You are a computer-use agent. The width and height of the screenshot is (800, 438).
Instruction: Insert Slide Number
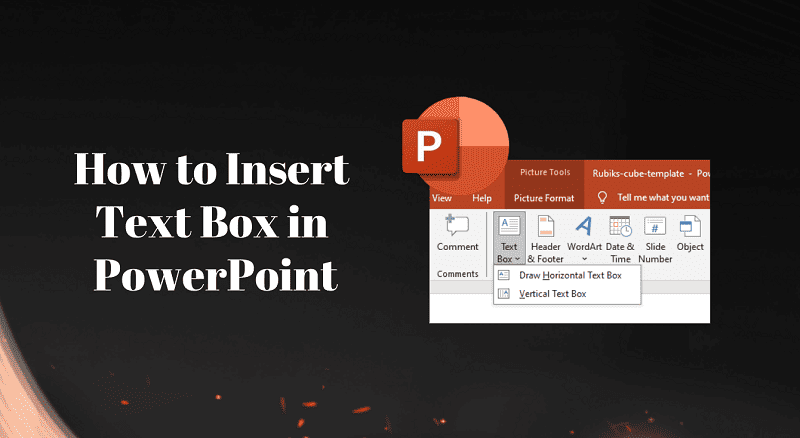655,239
